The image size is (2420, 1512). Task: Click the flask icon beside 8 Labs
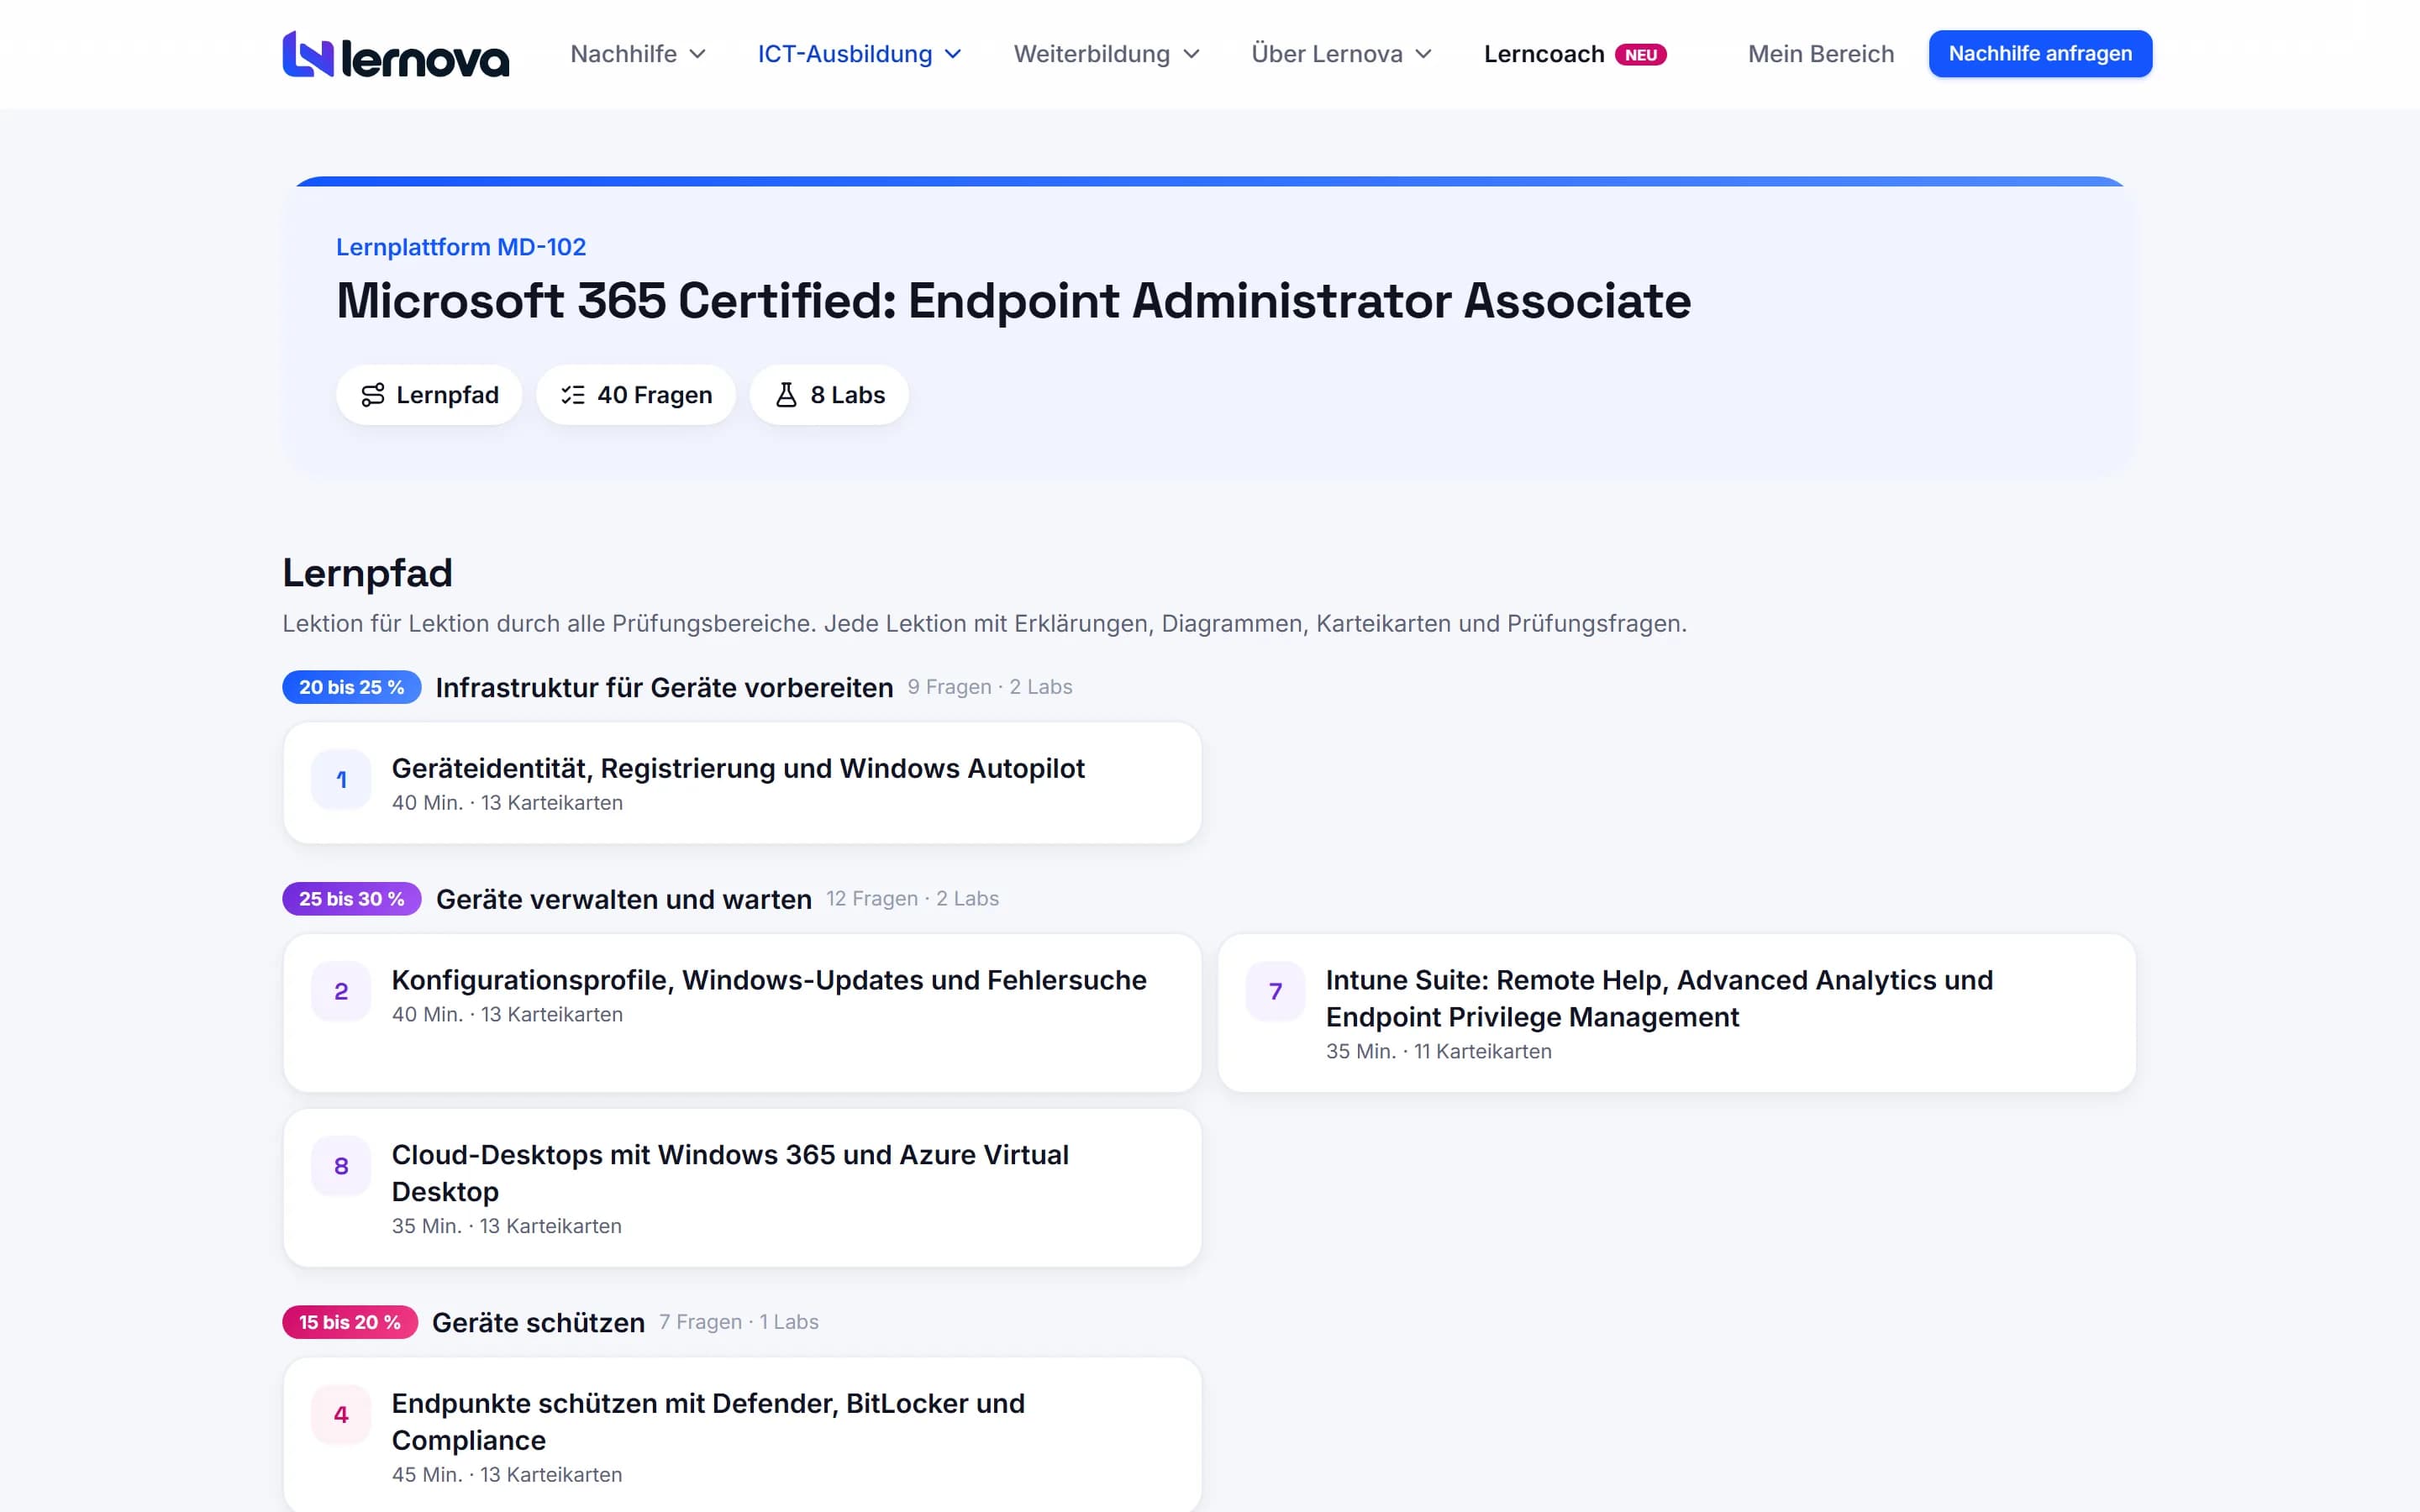[786, 395]
